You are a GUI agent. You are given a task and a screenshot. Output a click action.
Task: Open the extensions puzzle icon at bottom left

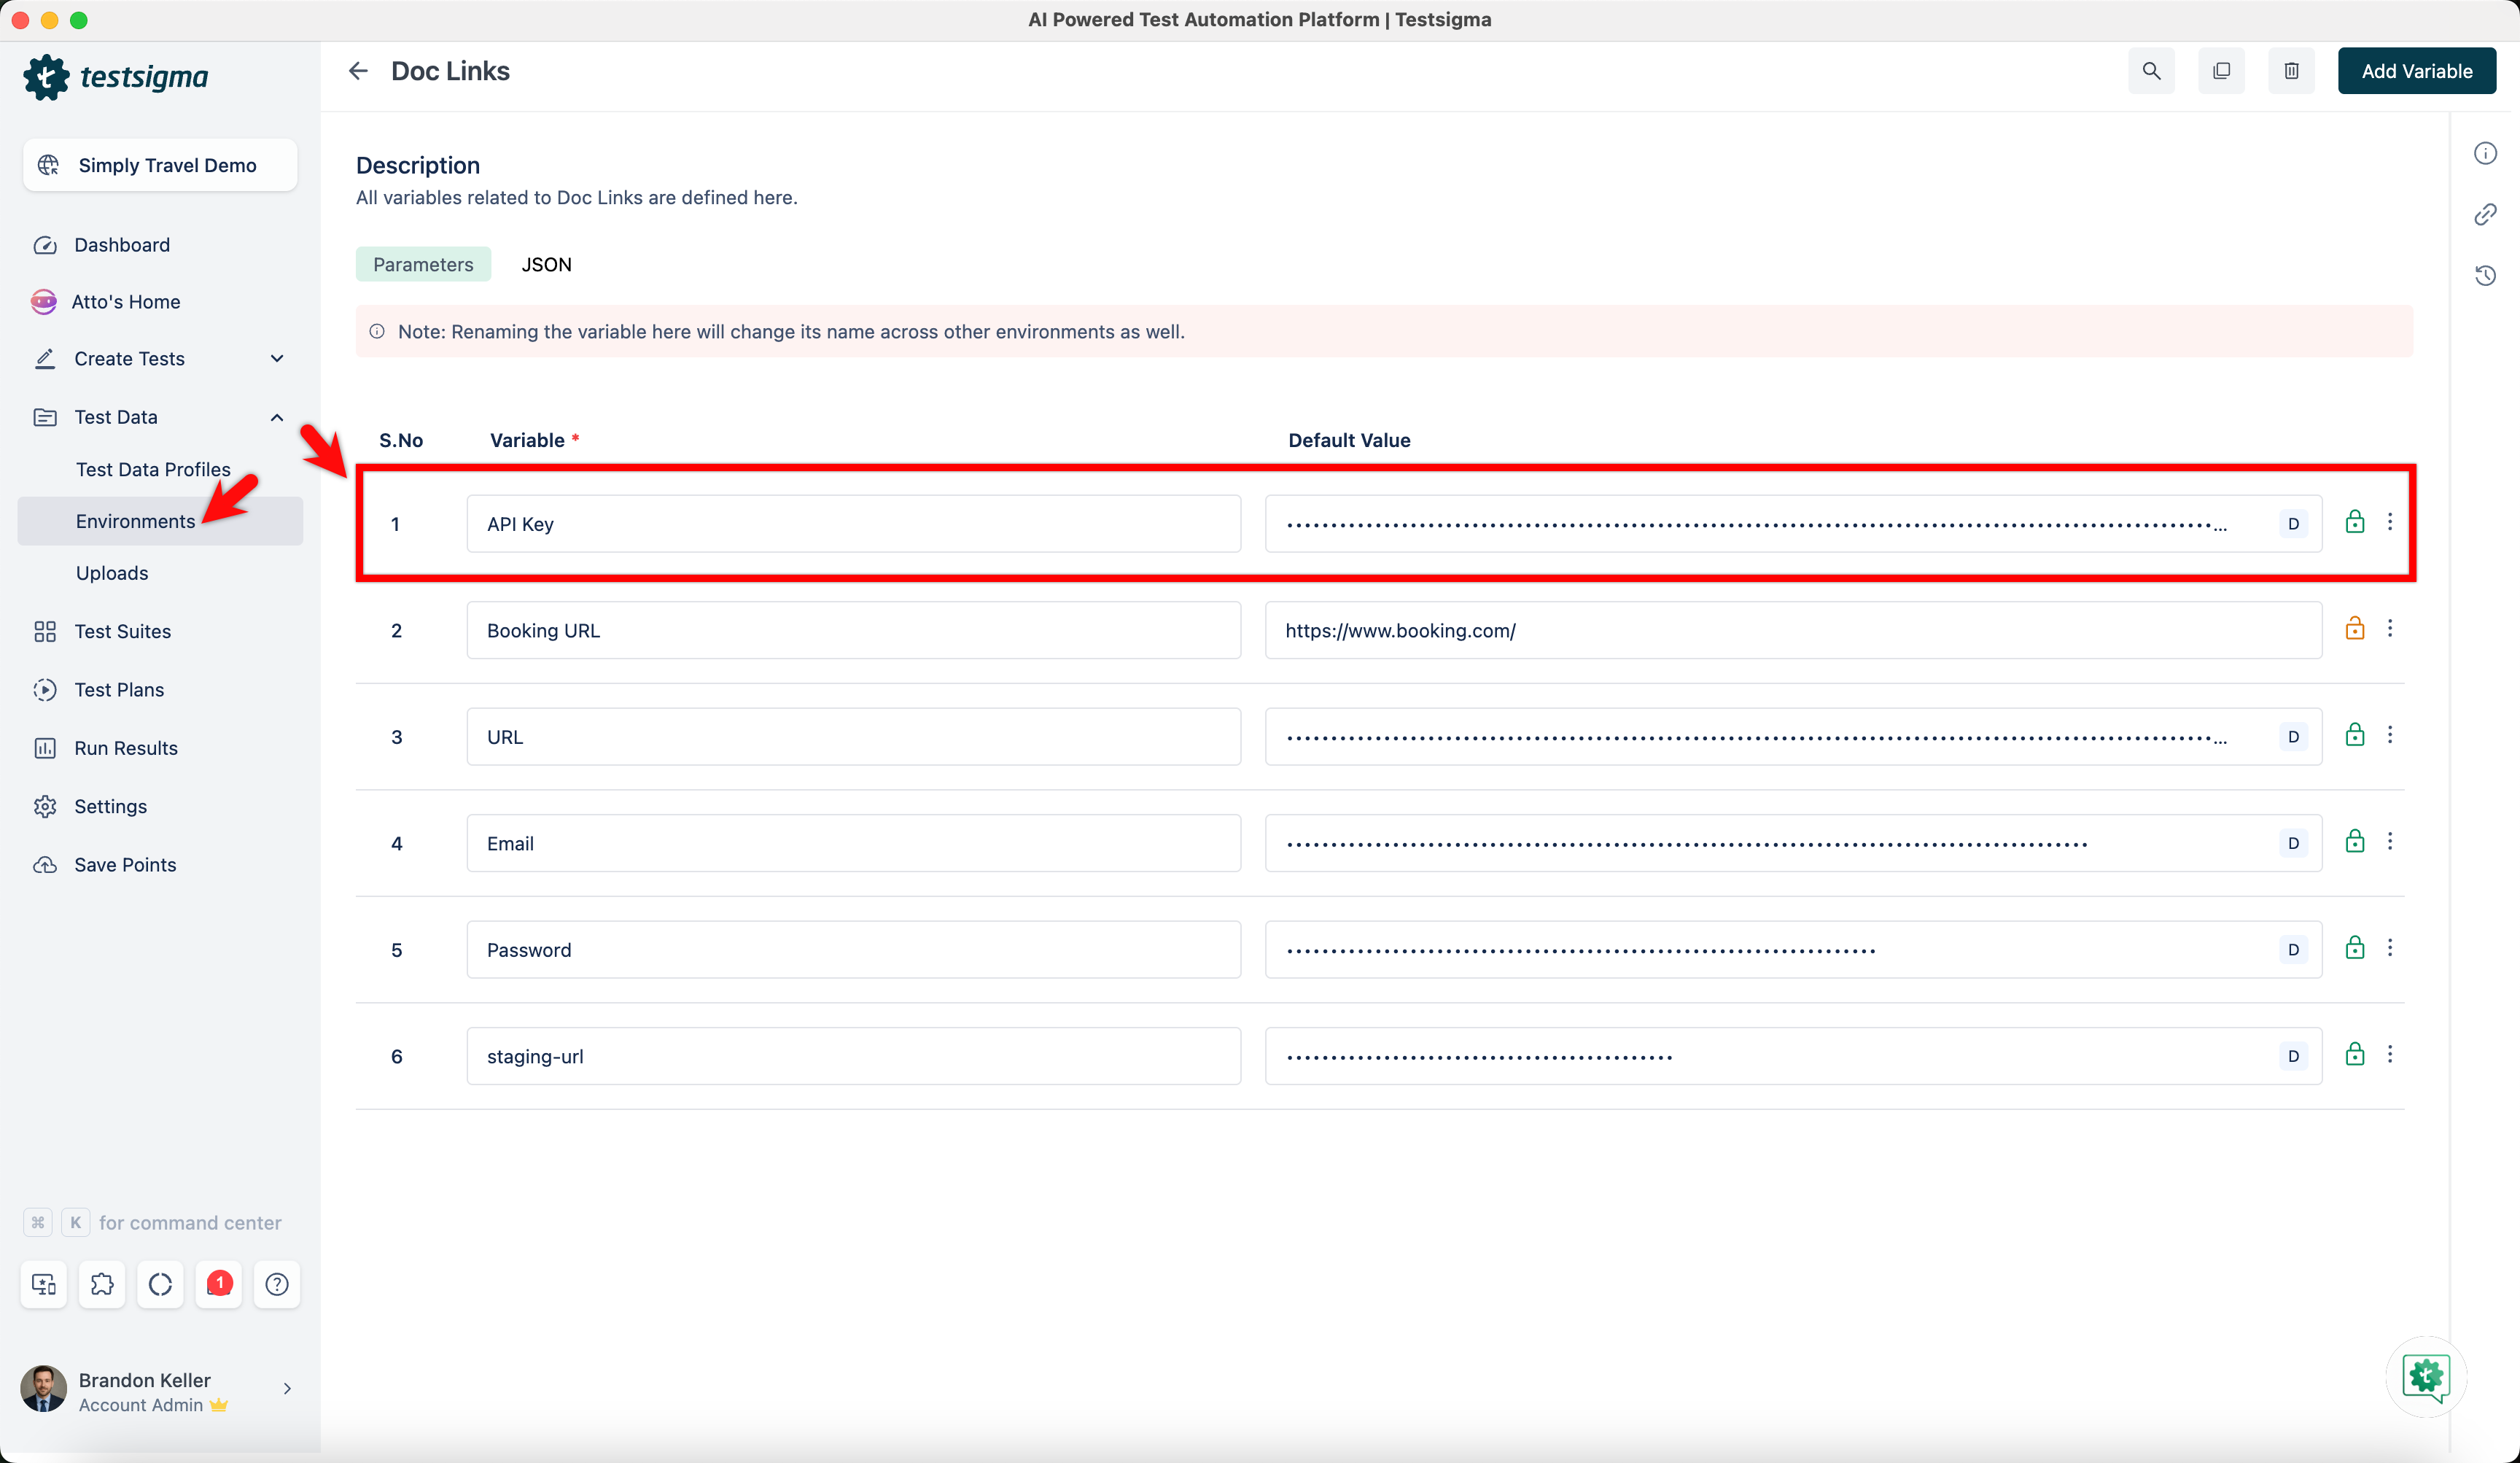(x=102, y=1284)
